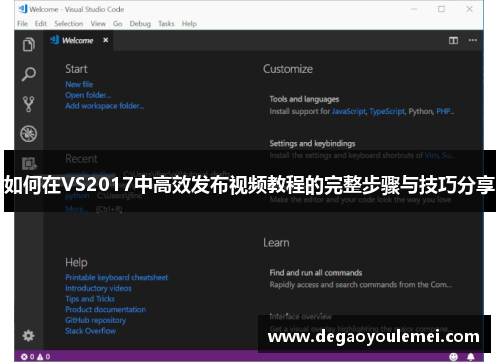Close the Welcome tab
The image size is (500, 362).
point(105,40)
